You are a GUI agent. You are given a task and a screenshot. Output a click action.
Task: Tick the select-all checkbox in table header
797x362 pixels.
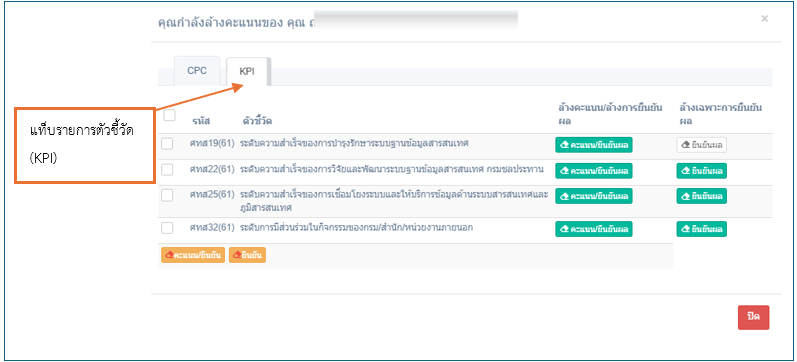[x=169, y=115]
